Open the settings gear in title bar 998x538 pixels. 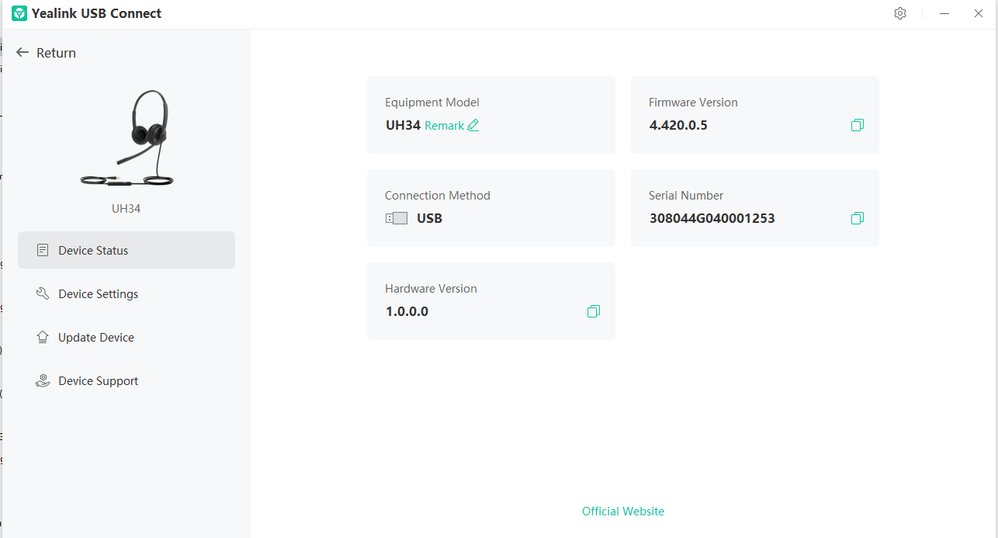point(900,14)
